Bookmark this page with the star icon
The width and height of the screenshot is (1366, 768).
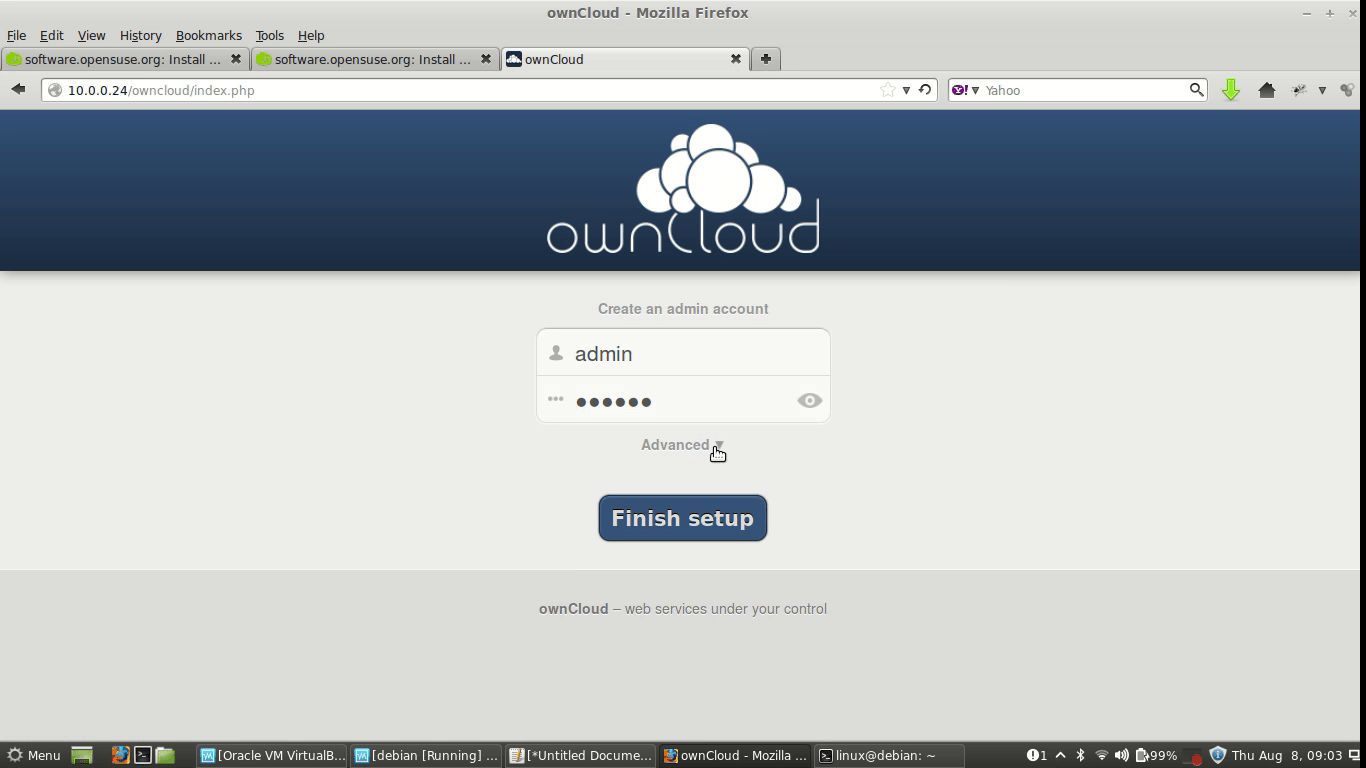click(887, 90)
